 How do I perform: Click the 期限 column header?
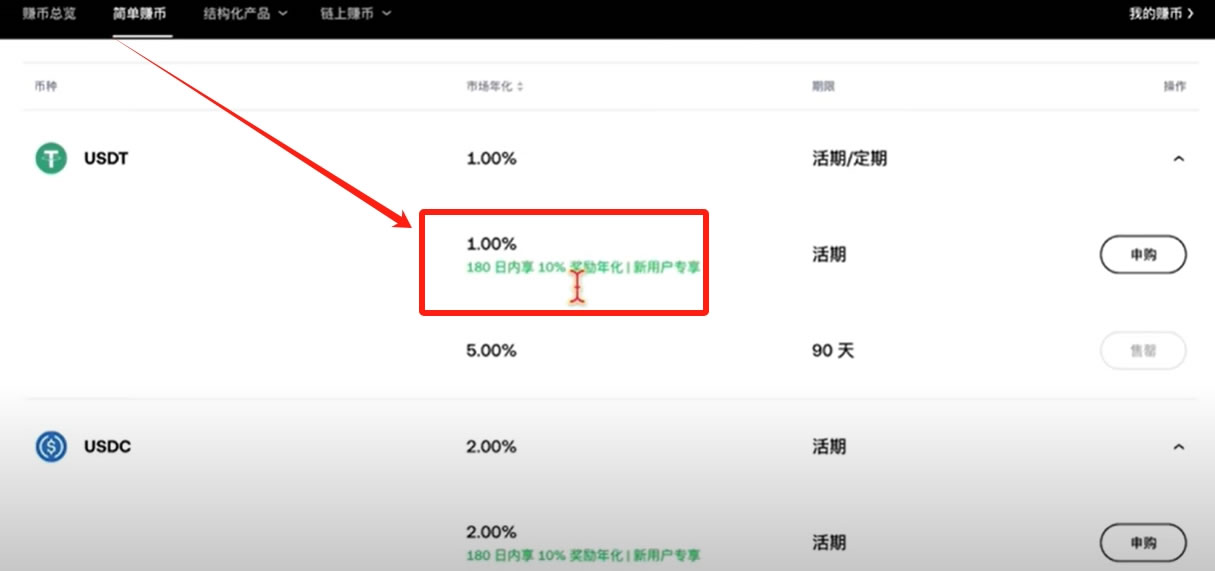coord(823,87)
